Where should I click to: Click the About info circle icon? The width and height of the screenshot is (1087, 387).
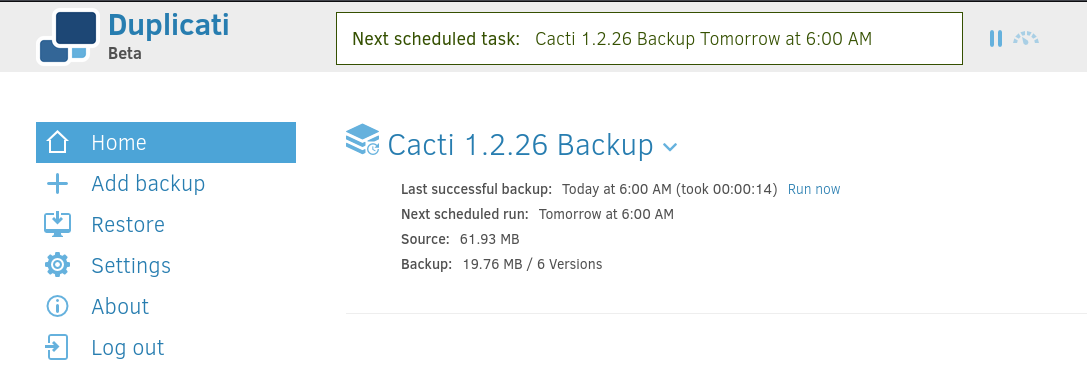point(57,306)
